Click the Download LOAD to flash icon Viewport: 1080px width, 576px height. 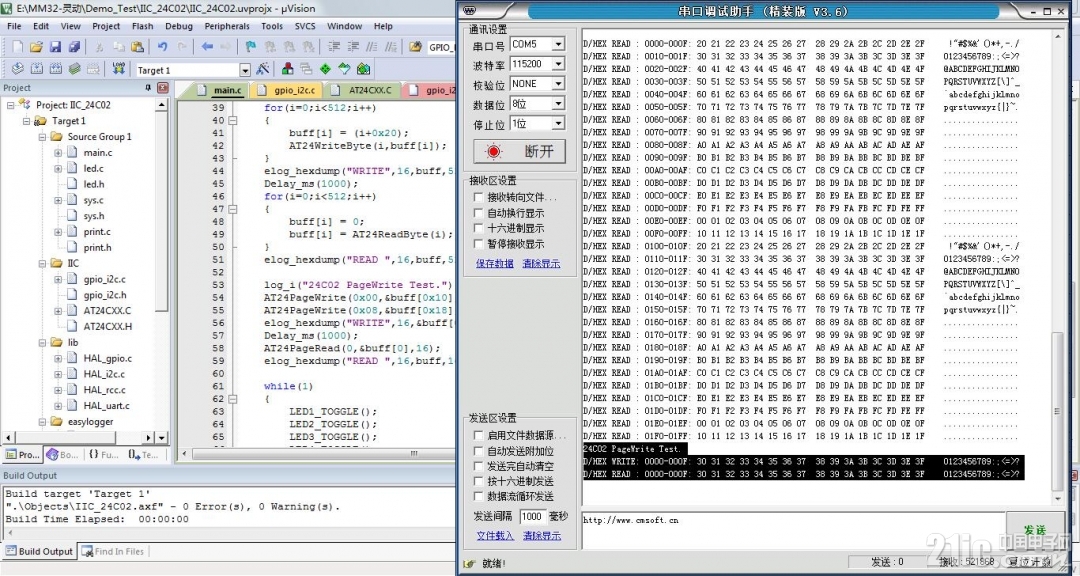(x=118, y=70)
